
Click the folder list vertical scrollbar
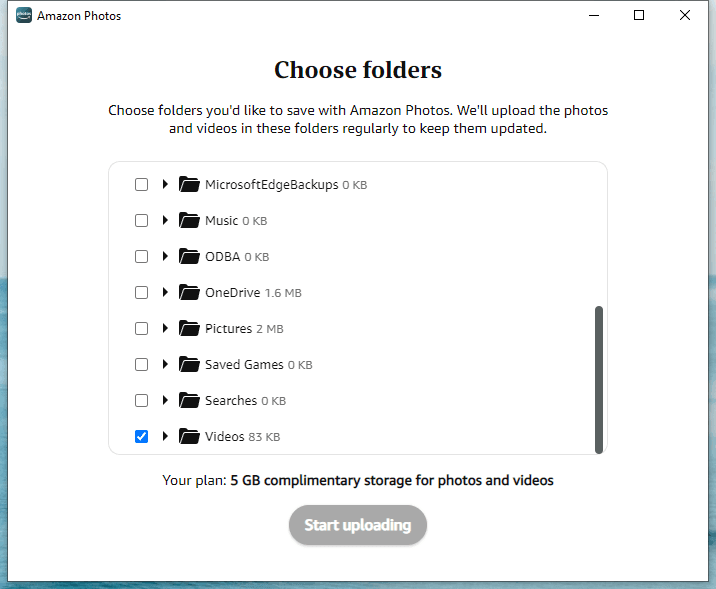[599, 379]
